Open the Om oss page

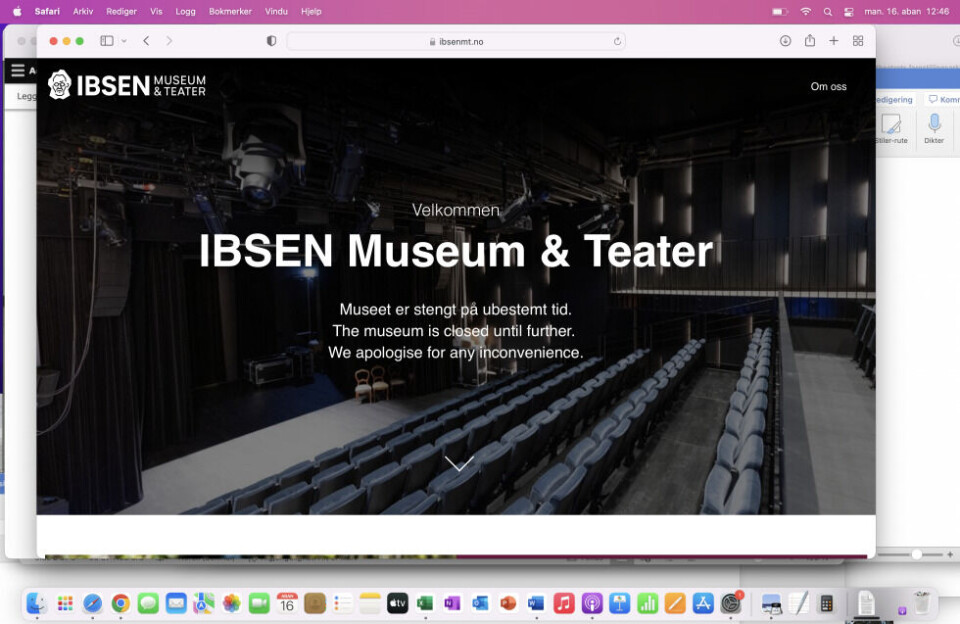click(828, 86)
